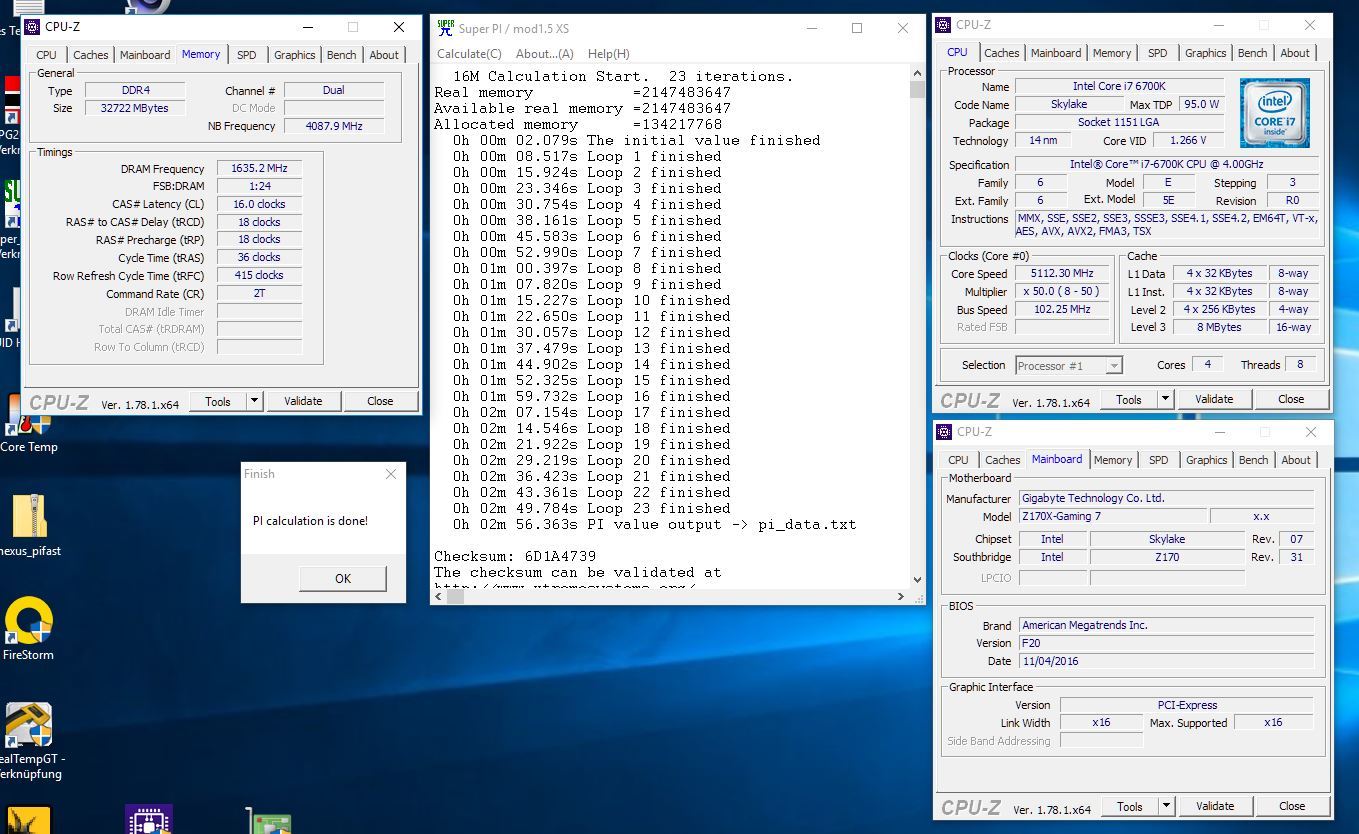Click the Checksum: 6D1A4739 line
Screen dimensions: 1359x834
click(x=515, y=556)
